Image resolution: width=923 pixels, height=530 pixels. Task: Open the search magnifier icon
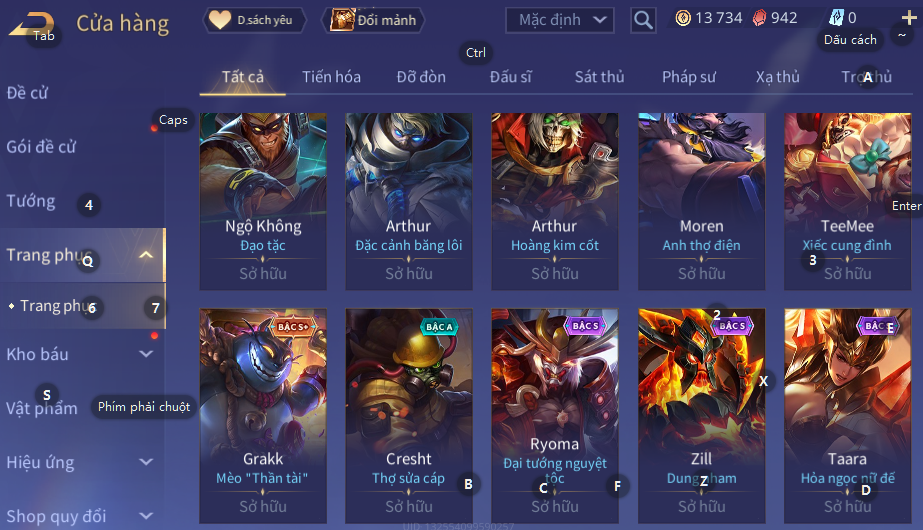(x=643, y=20)
